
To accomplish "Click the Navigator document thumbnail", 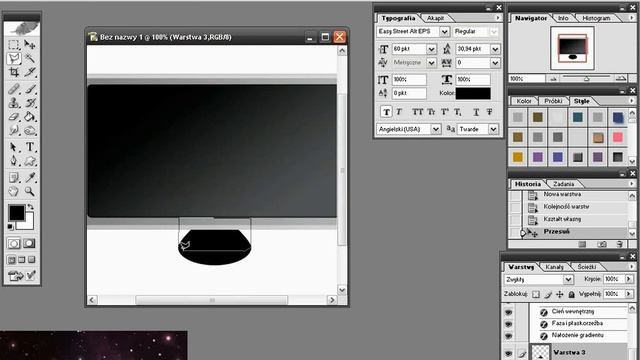I will pos(572,48).
